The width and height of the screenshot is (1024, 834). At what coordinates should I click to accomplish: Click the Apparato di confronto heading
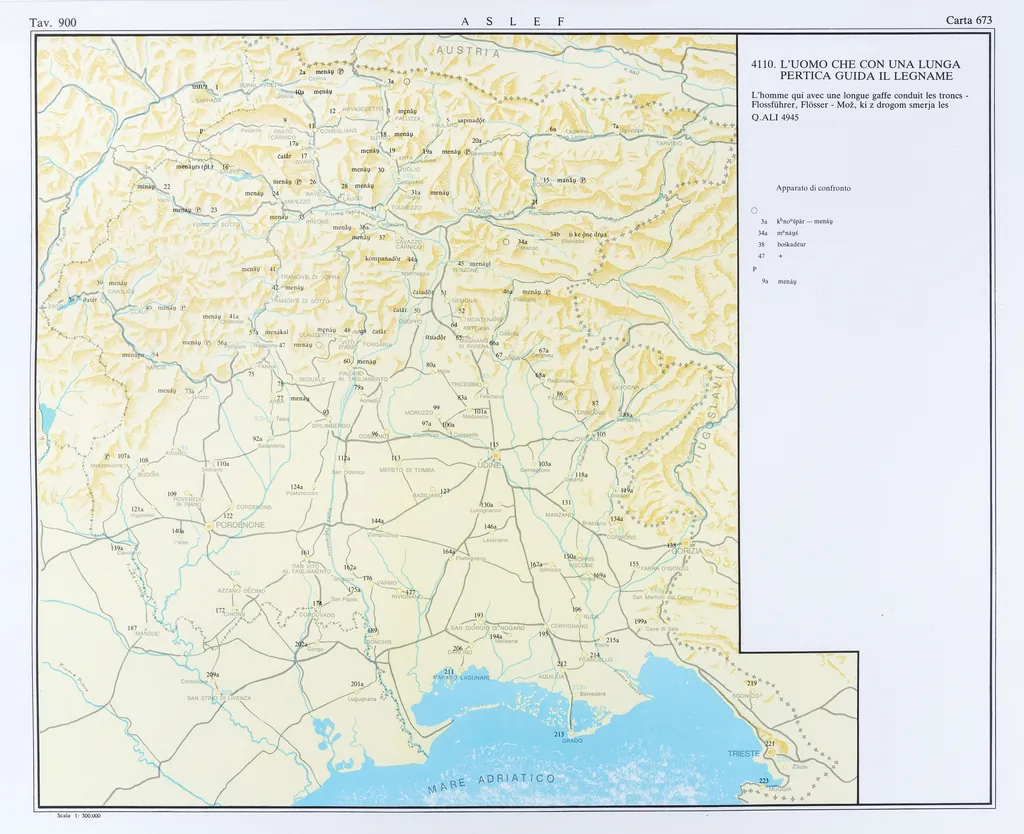[813, 188]
